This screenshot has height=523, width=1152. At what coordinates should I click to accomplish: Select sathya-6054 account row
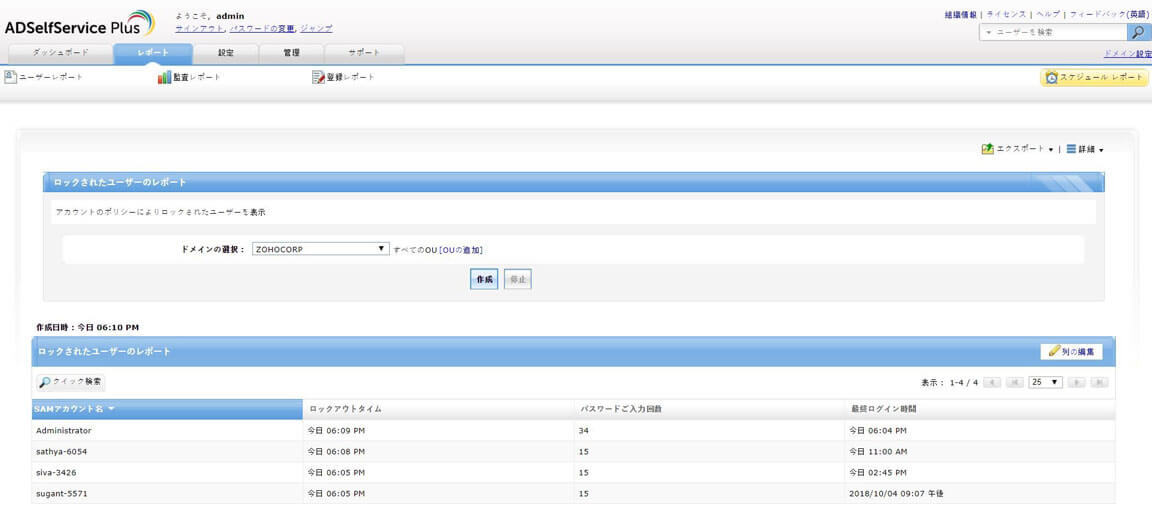[573, 452]
